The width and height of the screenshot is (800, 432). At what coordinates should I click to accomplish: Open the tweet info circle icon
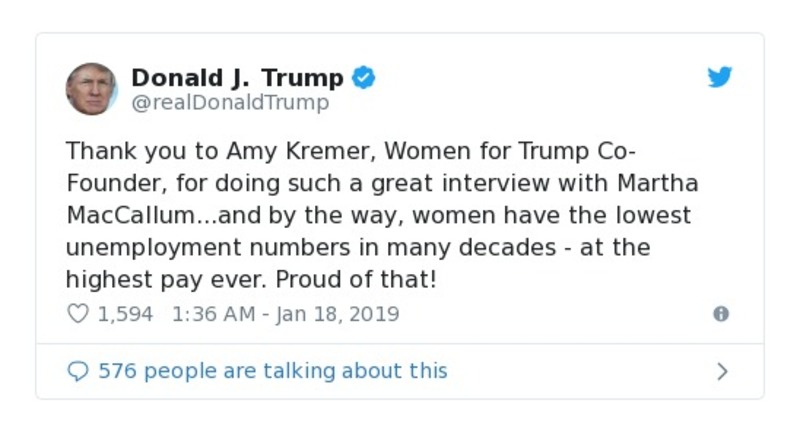pos(720,314)
